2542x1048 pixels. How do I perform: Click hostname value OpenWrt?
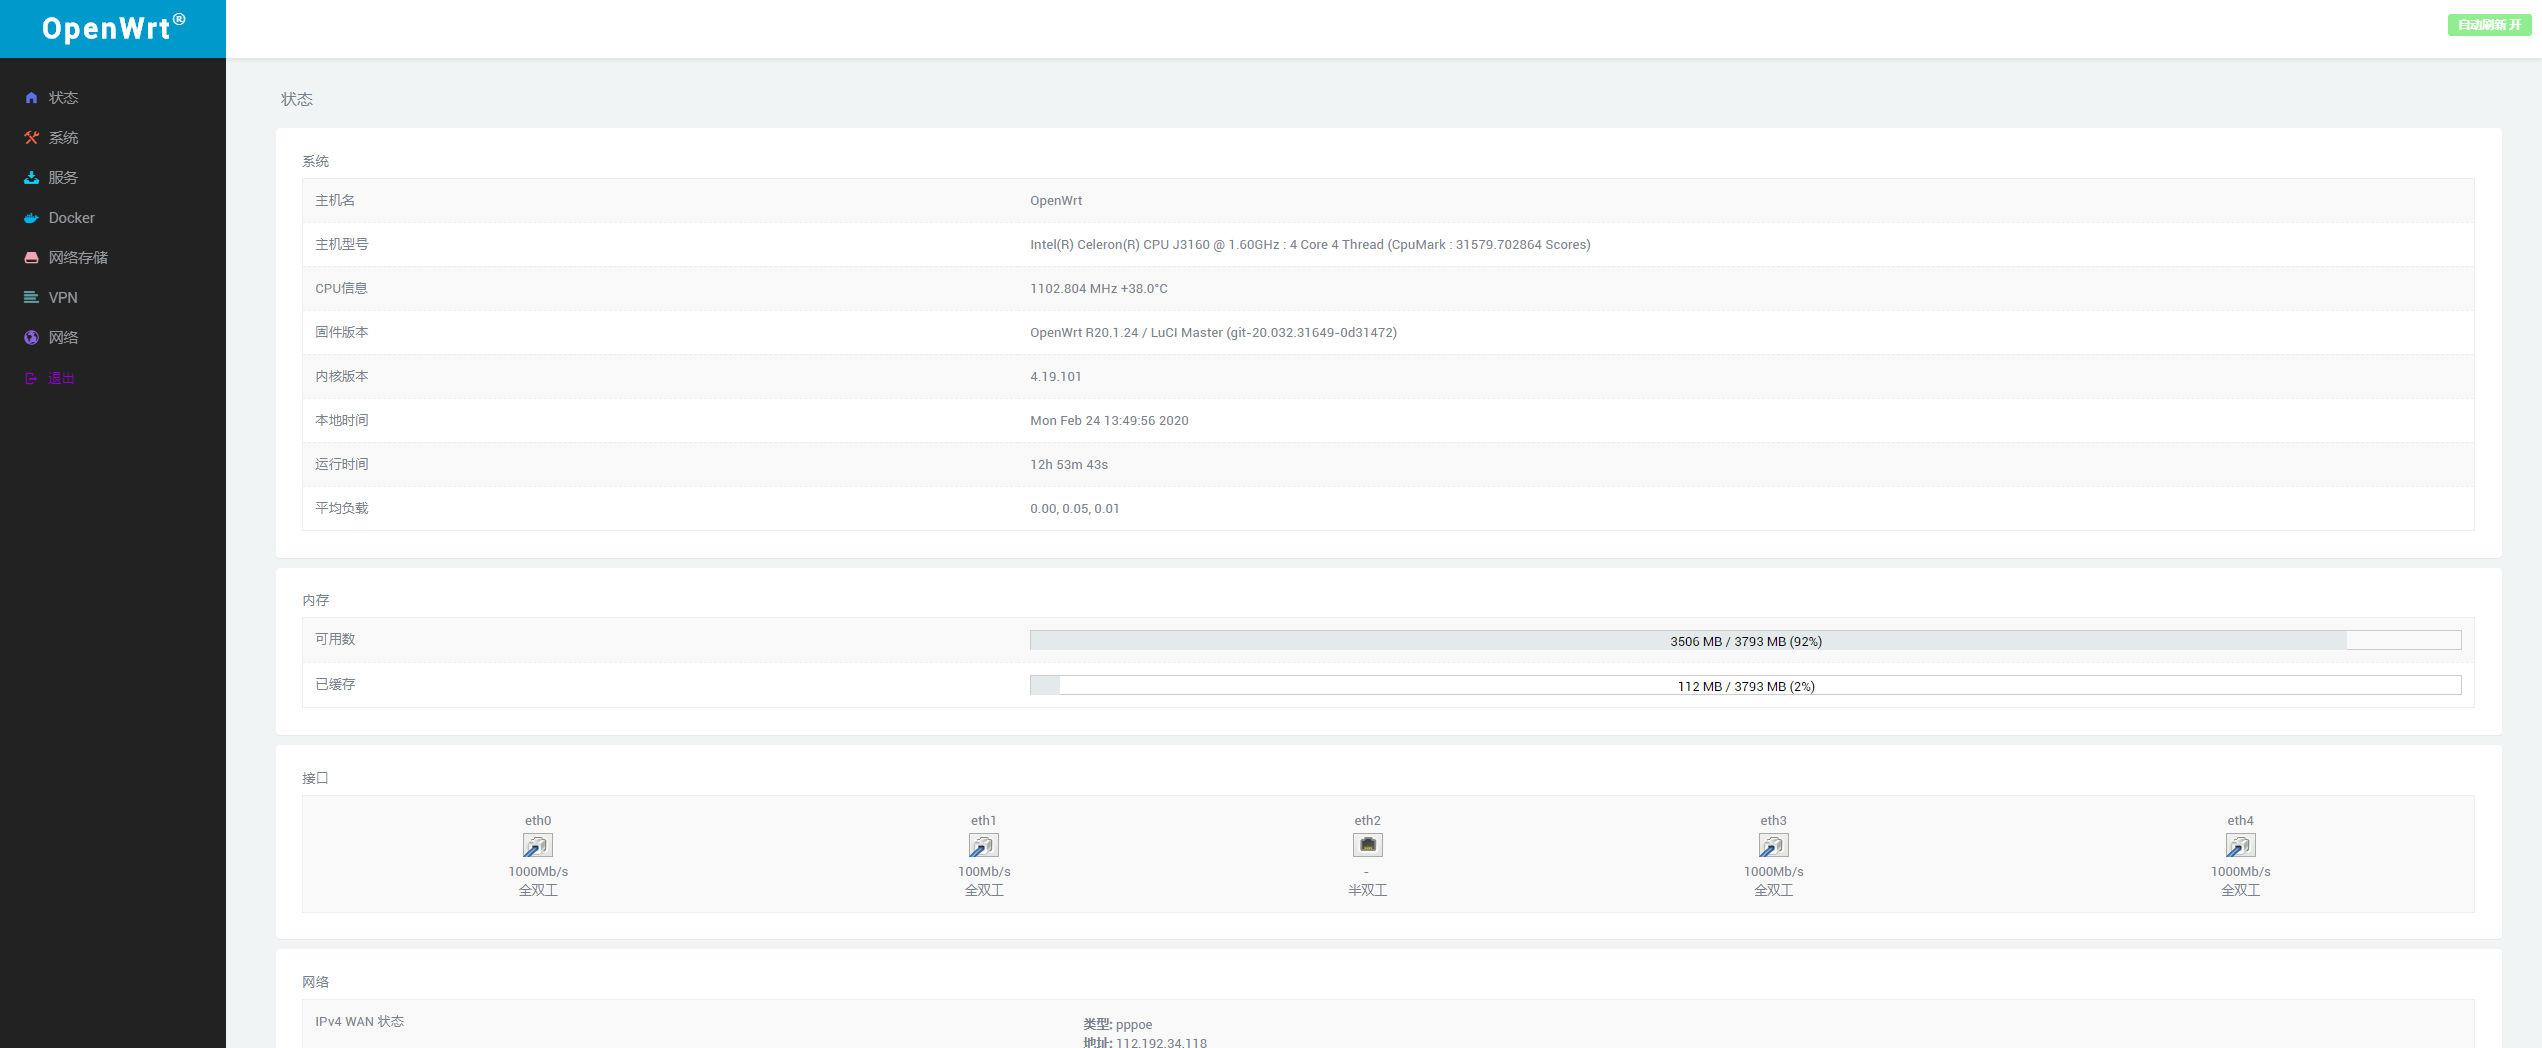coord(1056,201)
